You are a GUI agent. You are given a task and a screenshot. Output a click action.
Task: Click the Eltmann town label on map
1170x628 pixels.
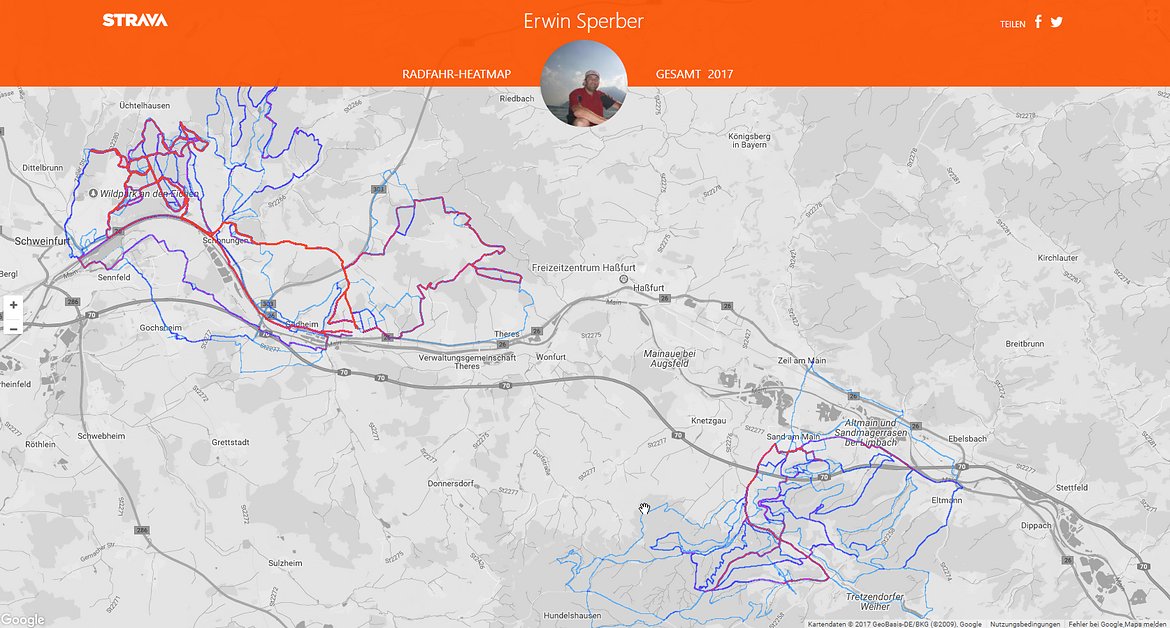click(946, 500)
